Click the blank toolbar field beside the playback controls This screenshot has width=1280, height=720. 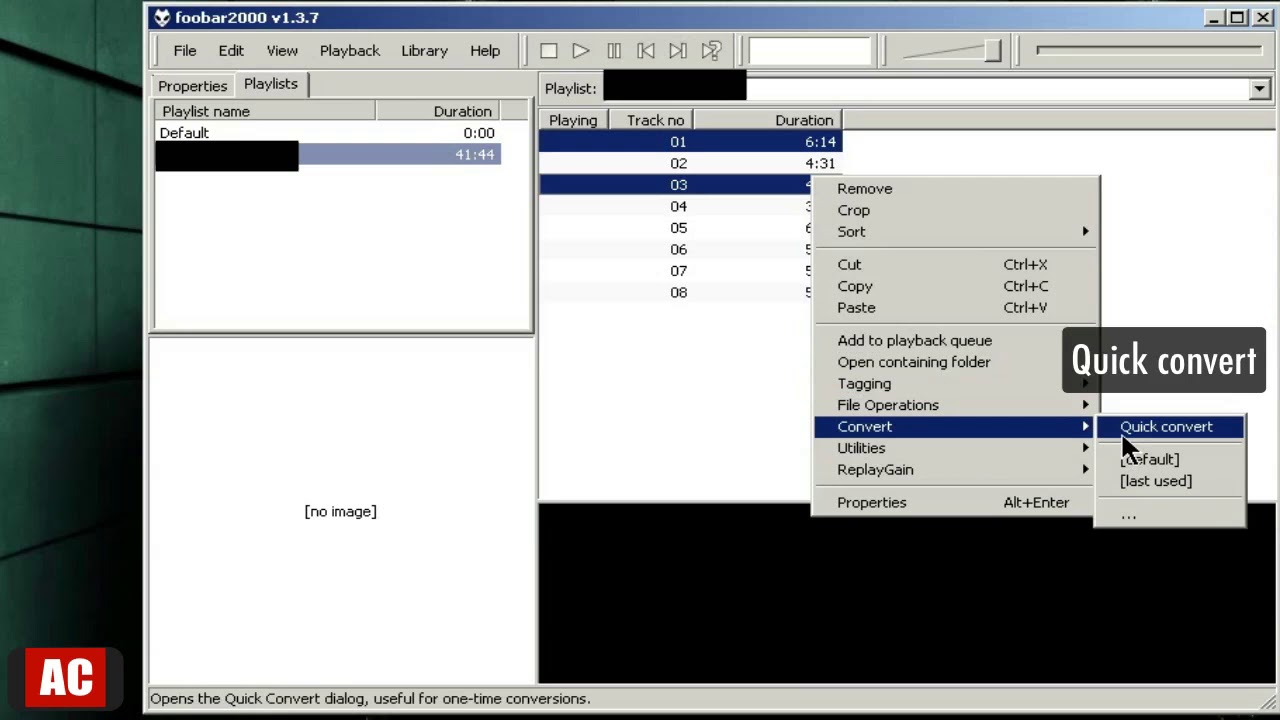point(810,51)
